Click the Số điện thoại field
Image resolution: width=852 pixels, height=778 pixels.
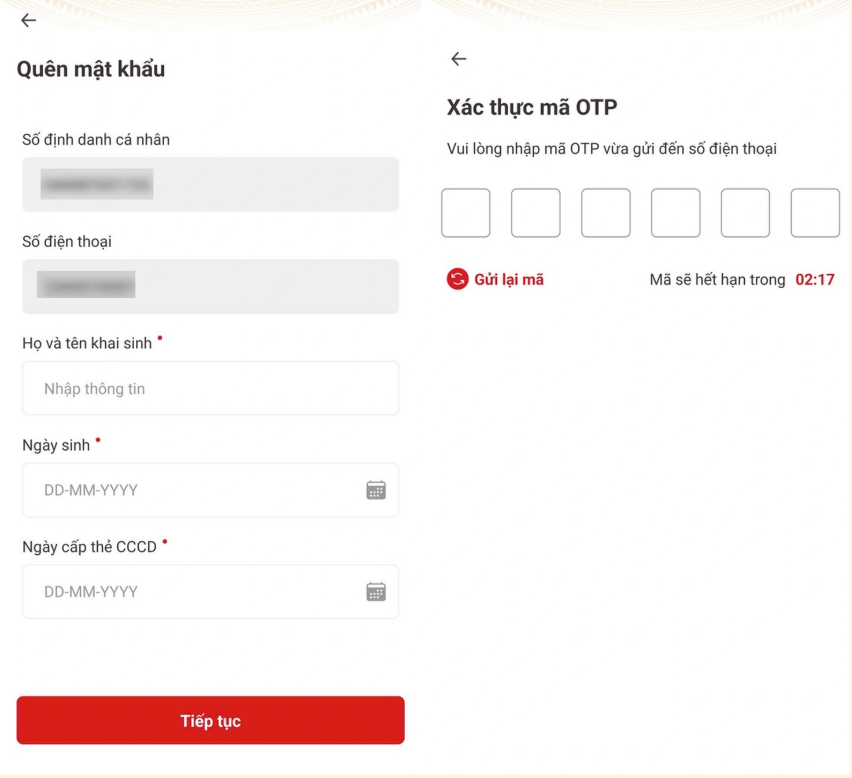(x=210, y=286)
